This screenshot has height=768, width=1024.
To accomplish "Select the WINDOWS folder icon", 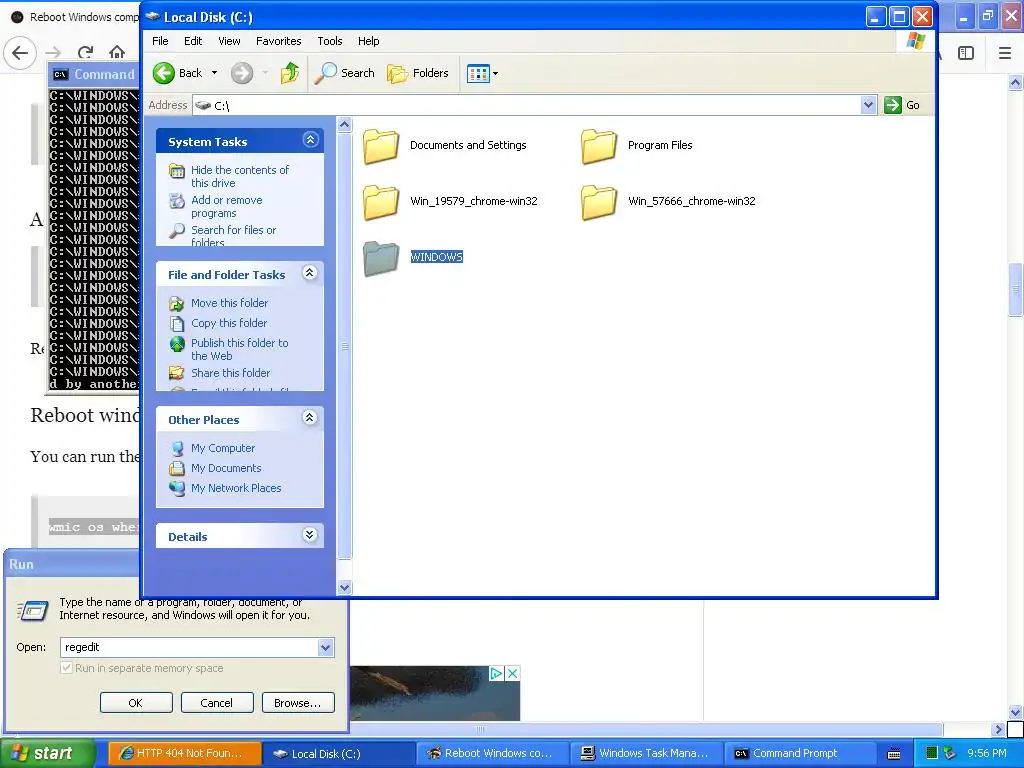I will click(x=381, y=258).
